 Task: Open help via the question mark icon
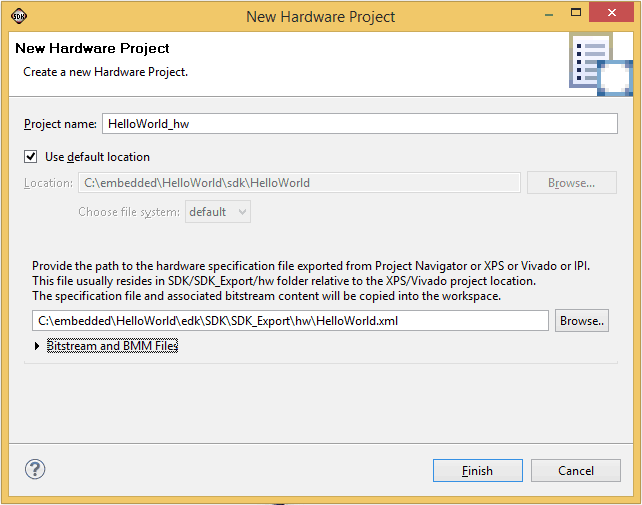tap(35, 469)
